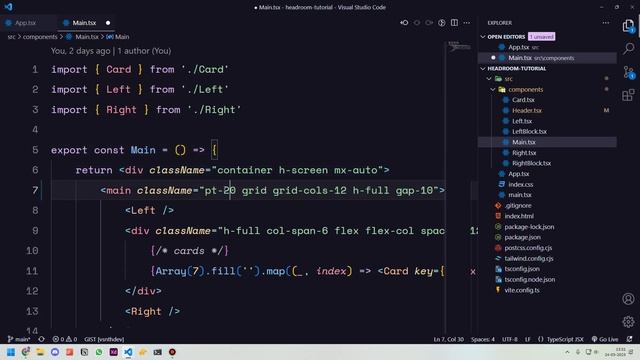Click unsaved dot on Main.tsx tab
This screenshot has height=360, width=640.
click(x=108, y=23)
